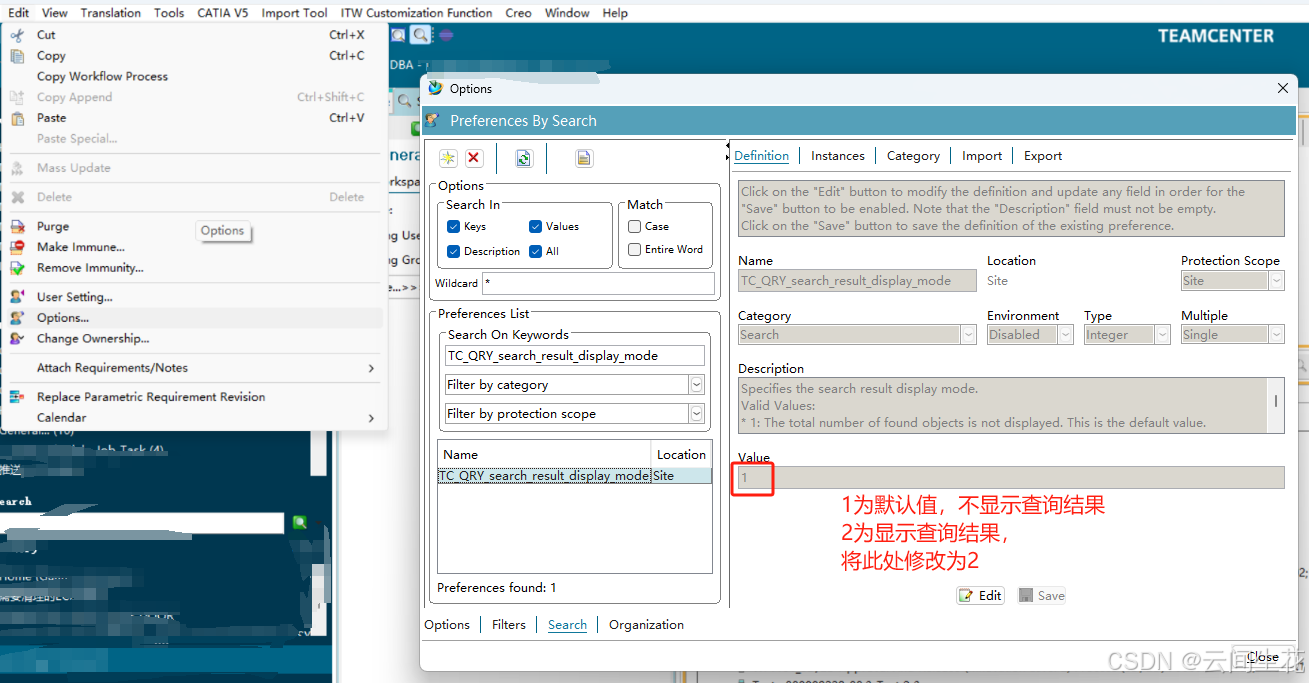This screenshot has height=683, width=1309.
Task: Click the green search button in the left panel
Action: click(299, 522)
